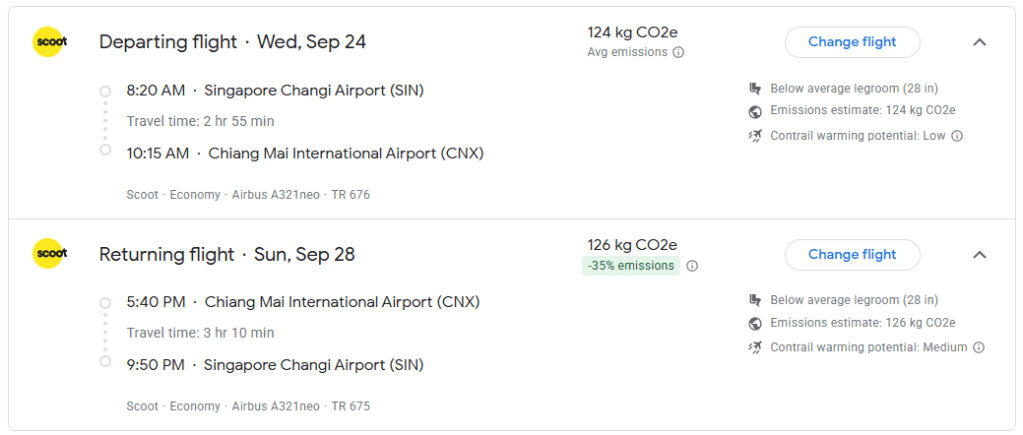
Task: Click the Departing flight Wed, Sep 24 header
Action: (232, 42)
